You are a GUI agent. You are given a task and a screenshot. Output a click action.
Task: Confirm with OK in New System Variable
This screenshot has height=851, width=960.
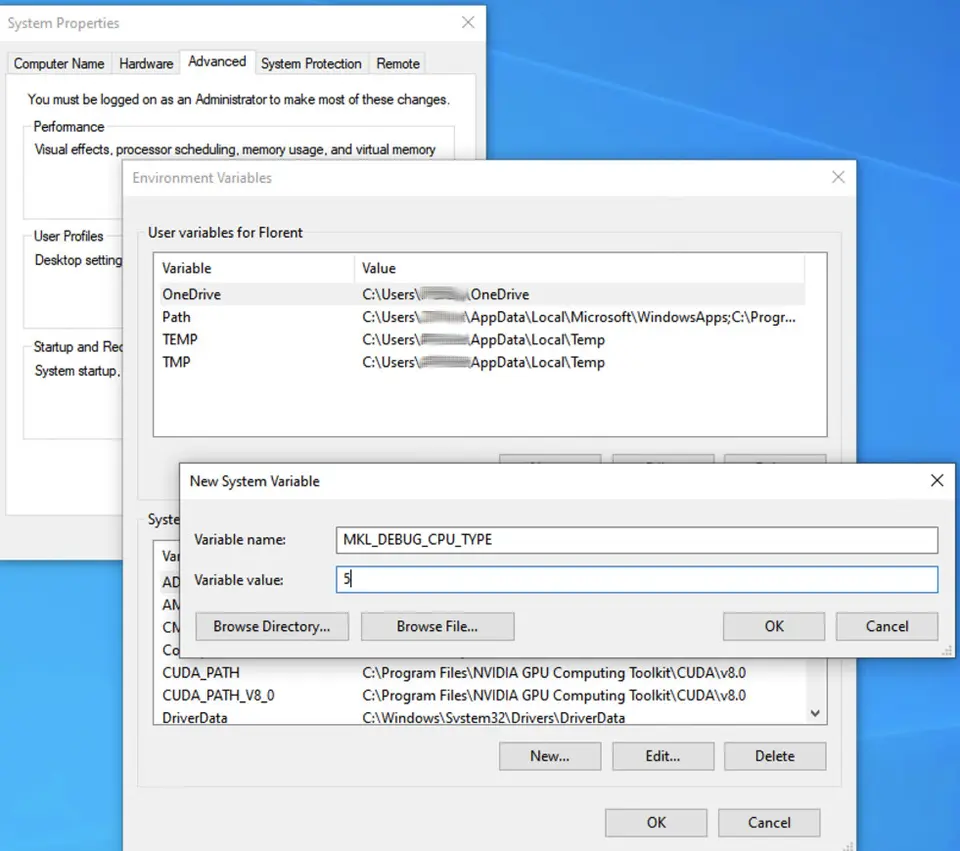(x=774, y=626)
